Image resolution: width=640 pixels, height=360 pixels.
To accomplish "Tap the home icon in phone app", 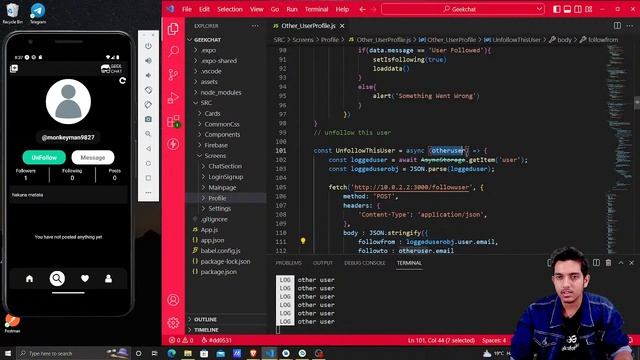I will pyautogui.click(x=29, y=279).
